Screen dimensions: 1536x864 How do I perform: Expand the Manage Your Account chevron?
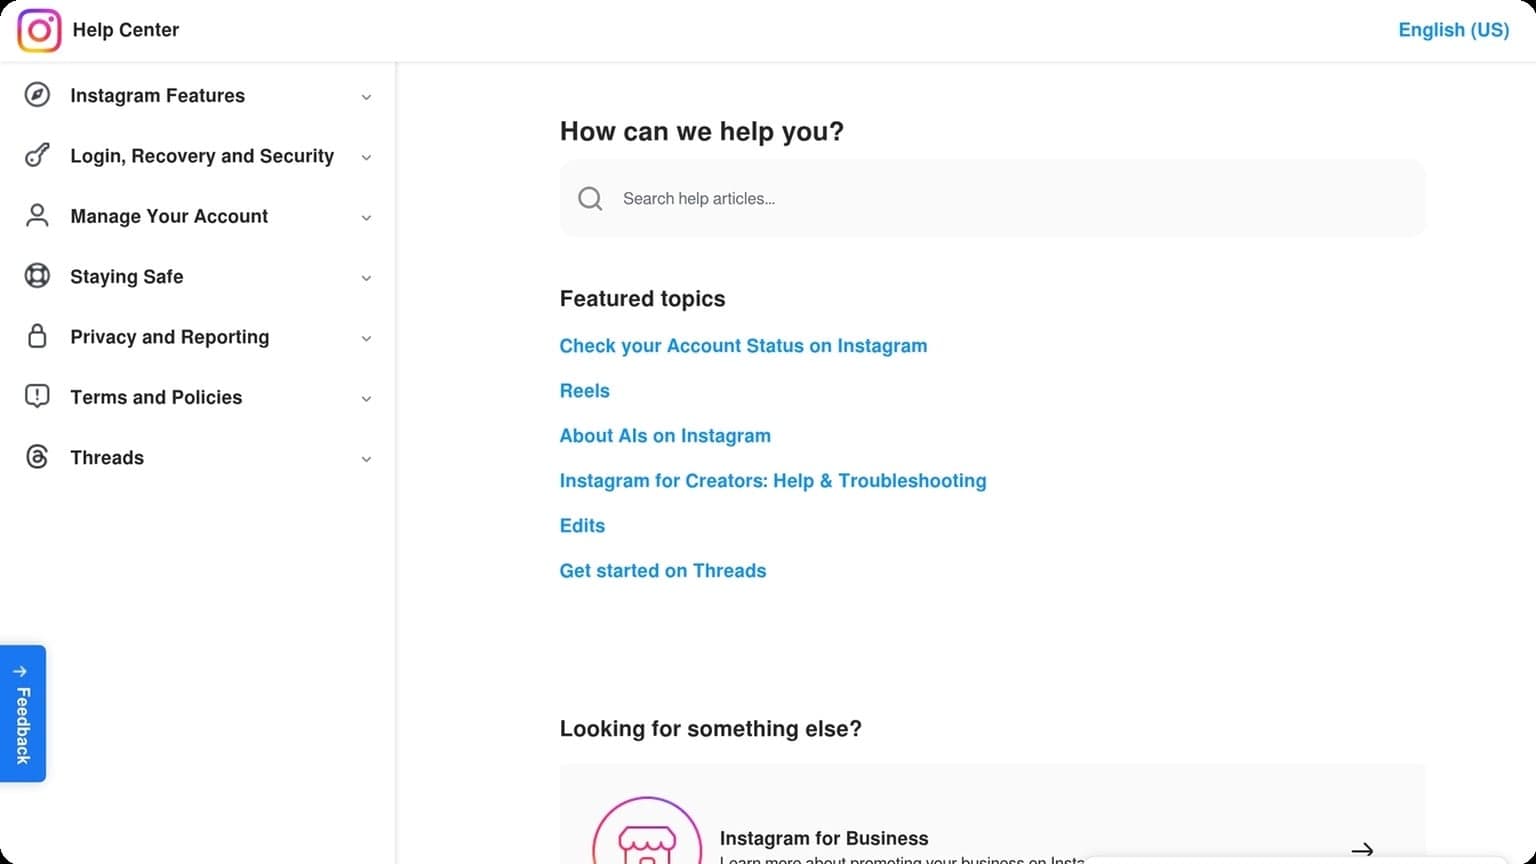coord(366,217)
